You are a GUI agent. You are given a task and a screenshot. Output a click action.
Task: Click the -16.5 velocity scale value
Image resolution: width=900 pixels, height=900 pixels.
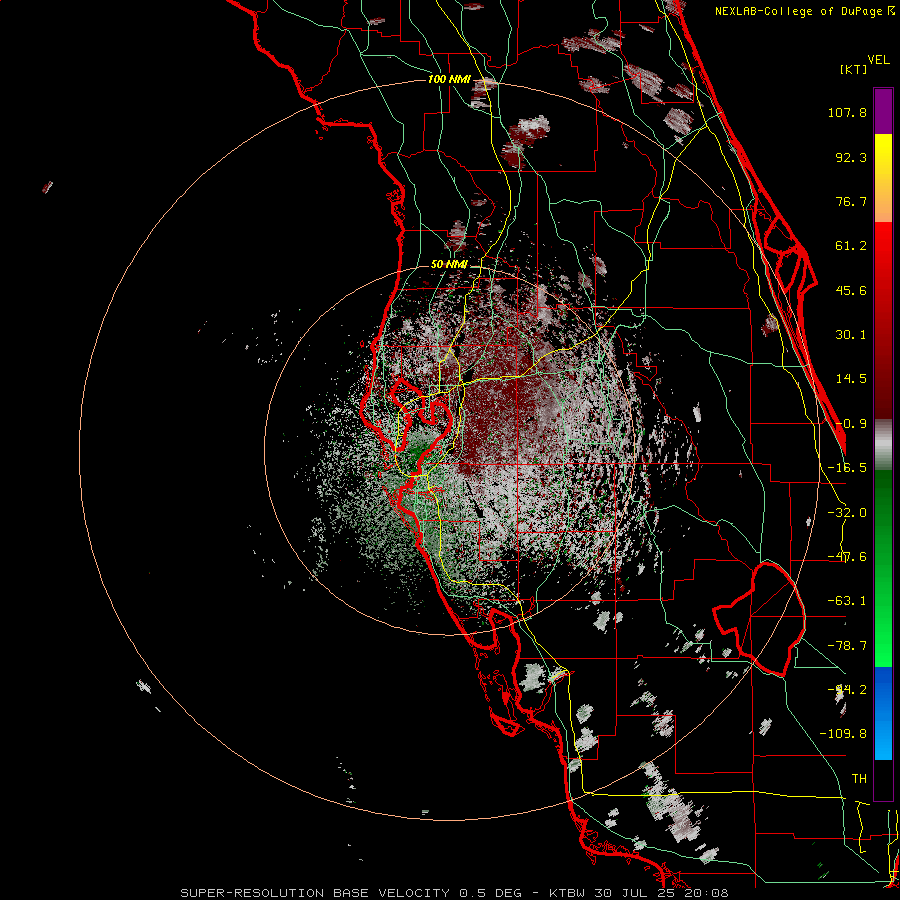click(847, 468)
